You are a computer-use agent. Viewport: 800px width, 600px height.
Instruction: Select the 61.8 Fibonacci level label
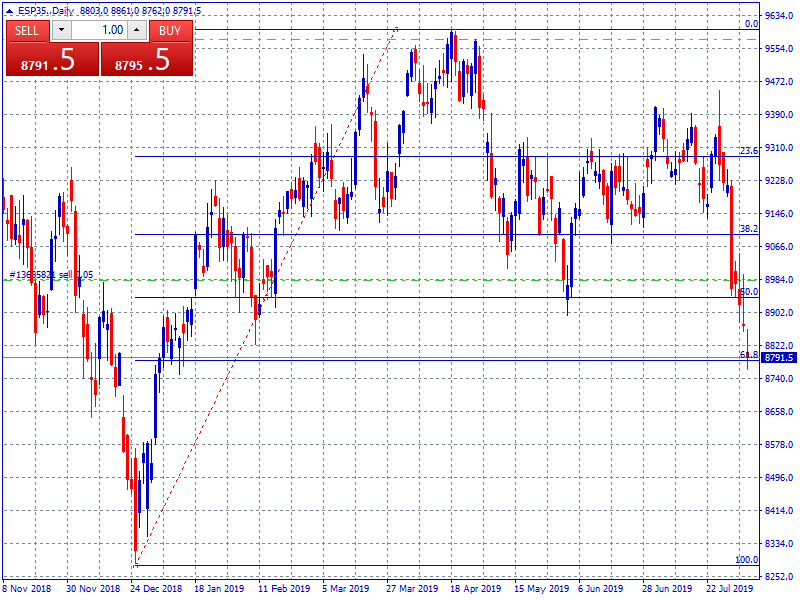point(748,354)
